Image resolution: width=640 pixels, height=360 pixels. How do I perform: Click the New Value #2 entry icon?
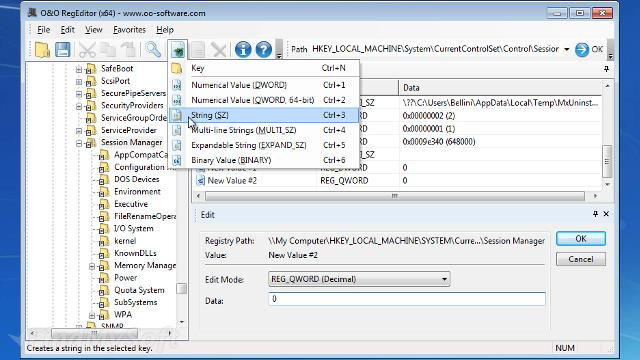click(x=200, y=180)
